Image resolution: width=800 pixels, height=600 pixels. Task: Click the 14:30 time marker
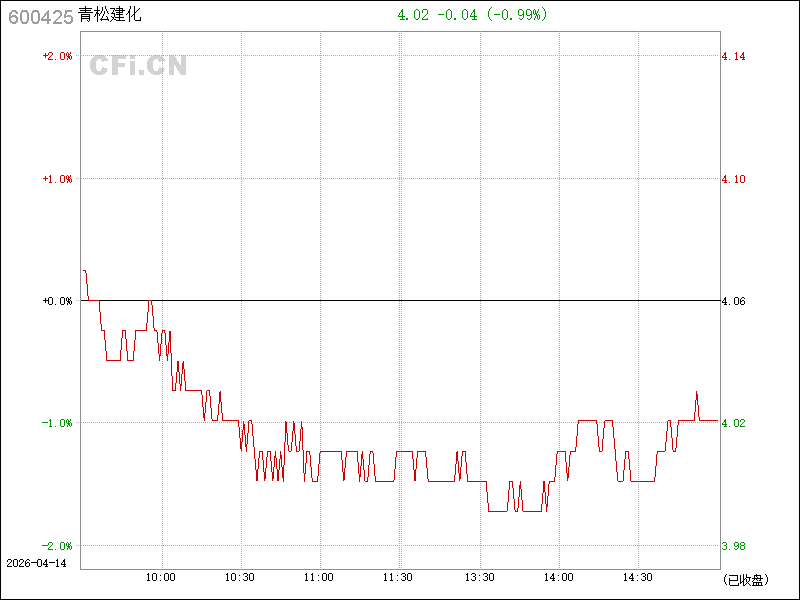[x=638, y=578]
